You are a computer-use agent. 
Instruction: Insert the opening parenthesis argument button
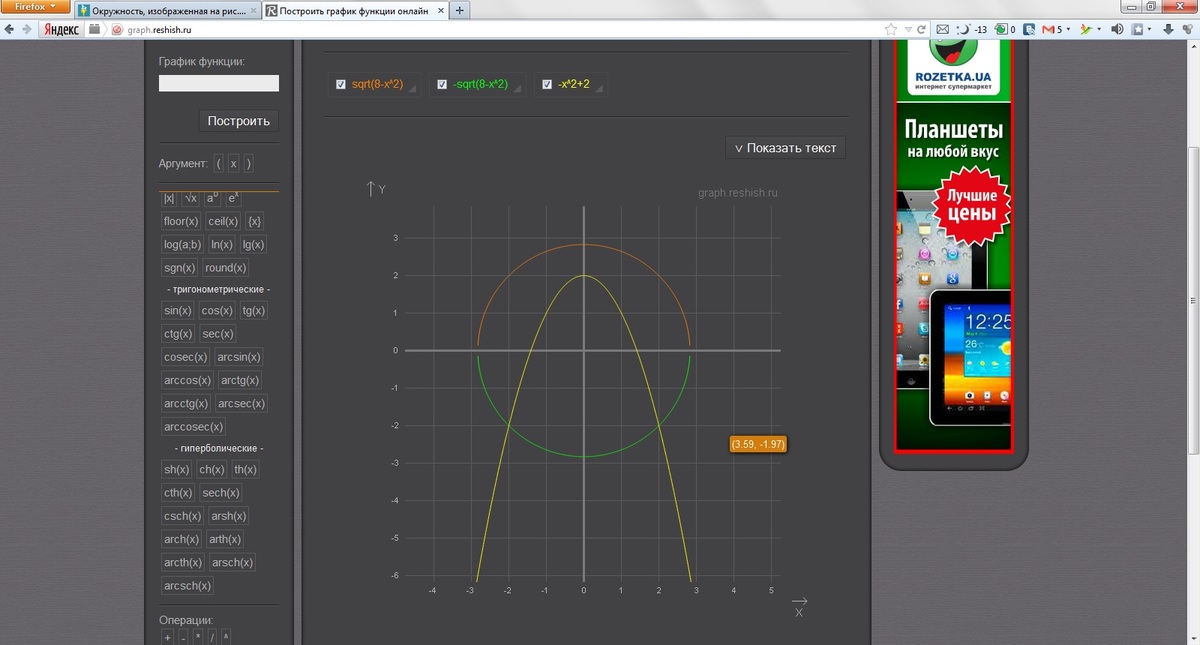(219, 163)
